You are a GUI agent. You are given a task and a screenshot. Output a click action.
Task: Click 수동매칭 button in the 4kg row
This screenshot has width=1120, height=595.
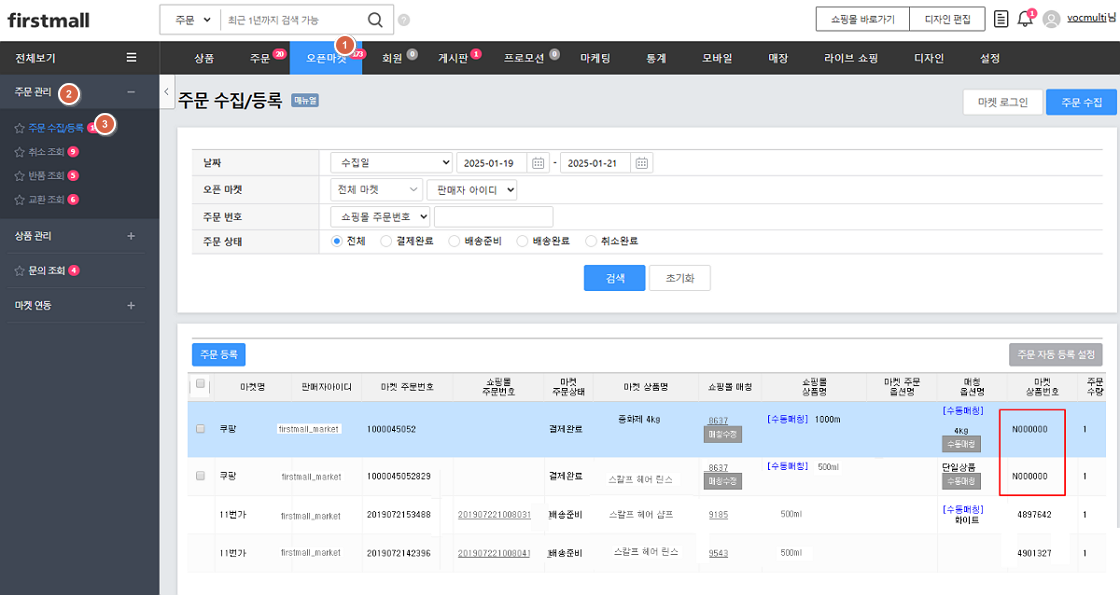(961, 444)
